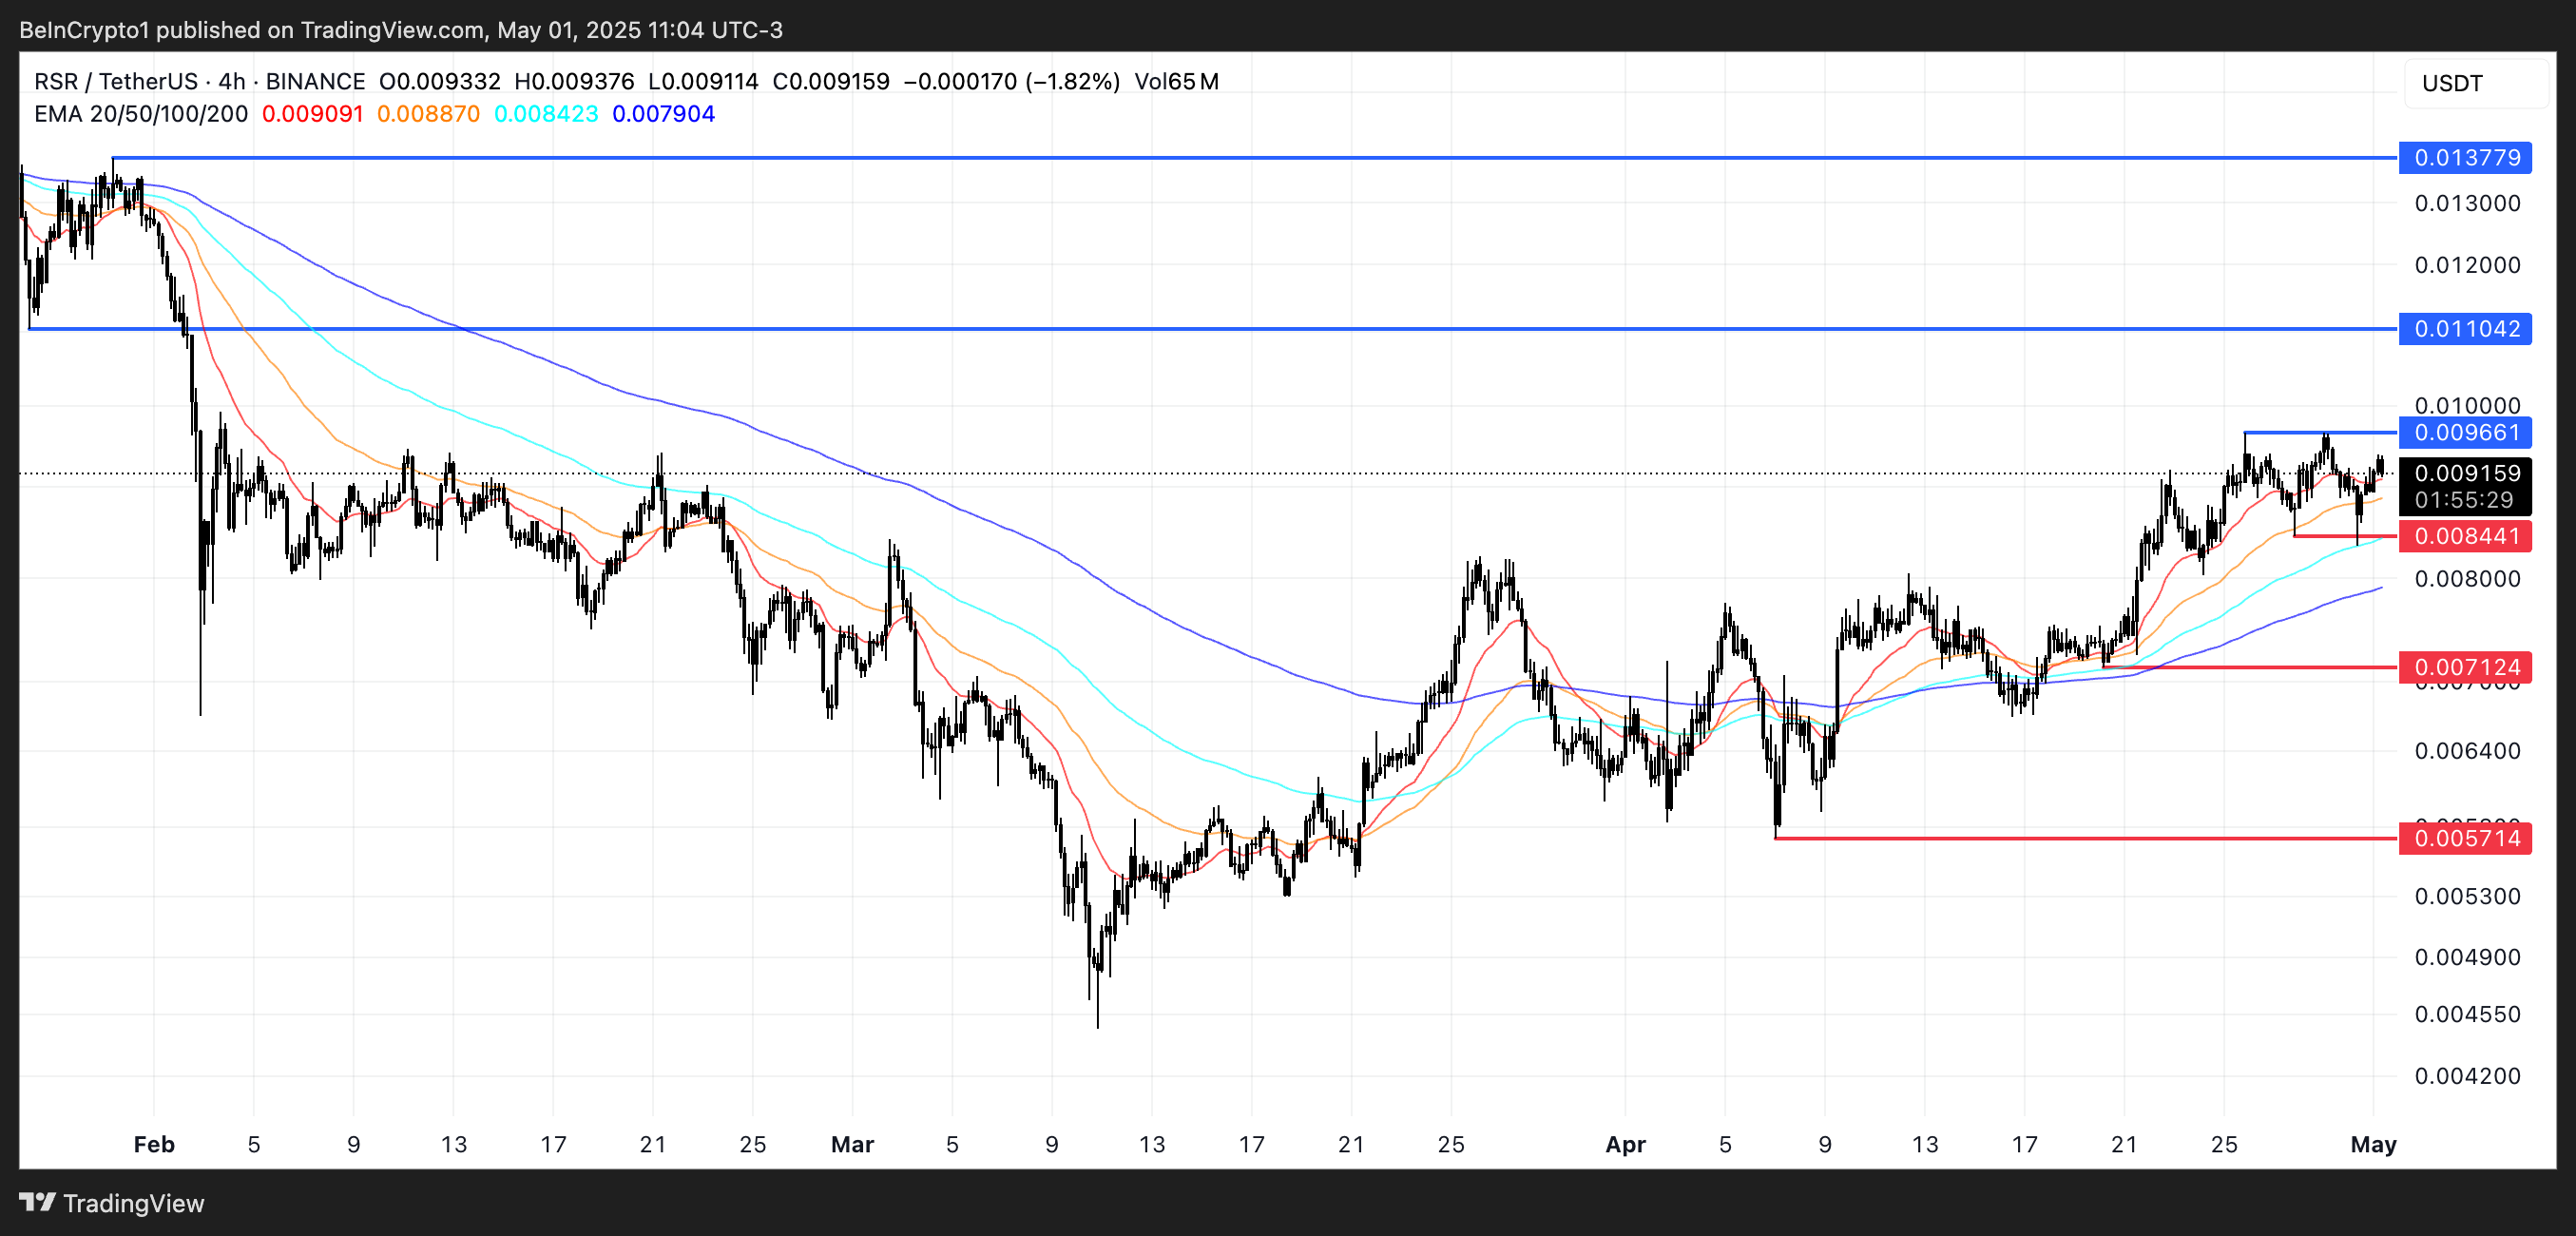Click the 0.011042 resistance price label
This screenshot has width=2576, height=1236.
pos(2465,328)
